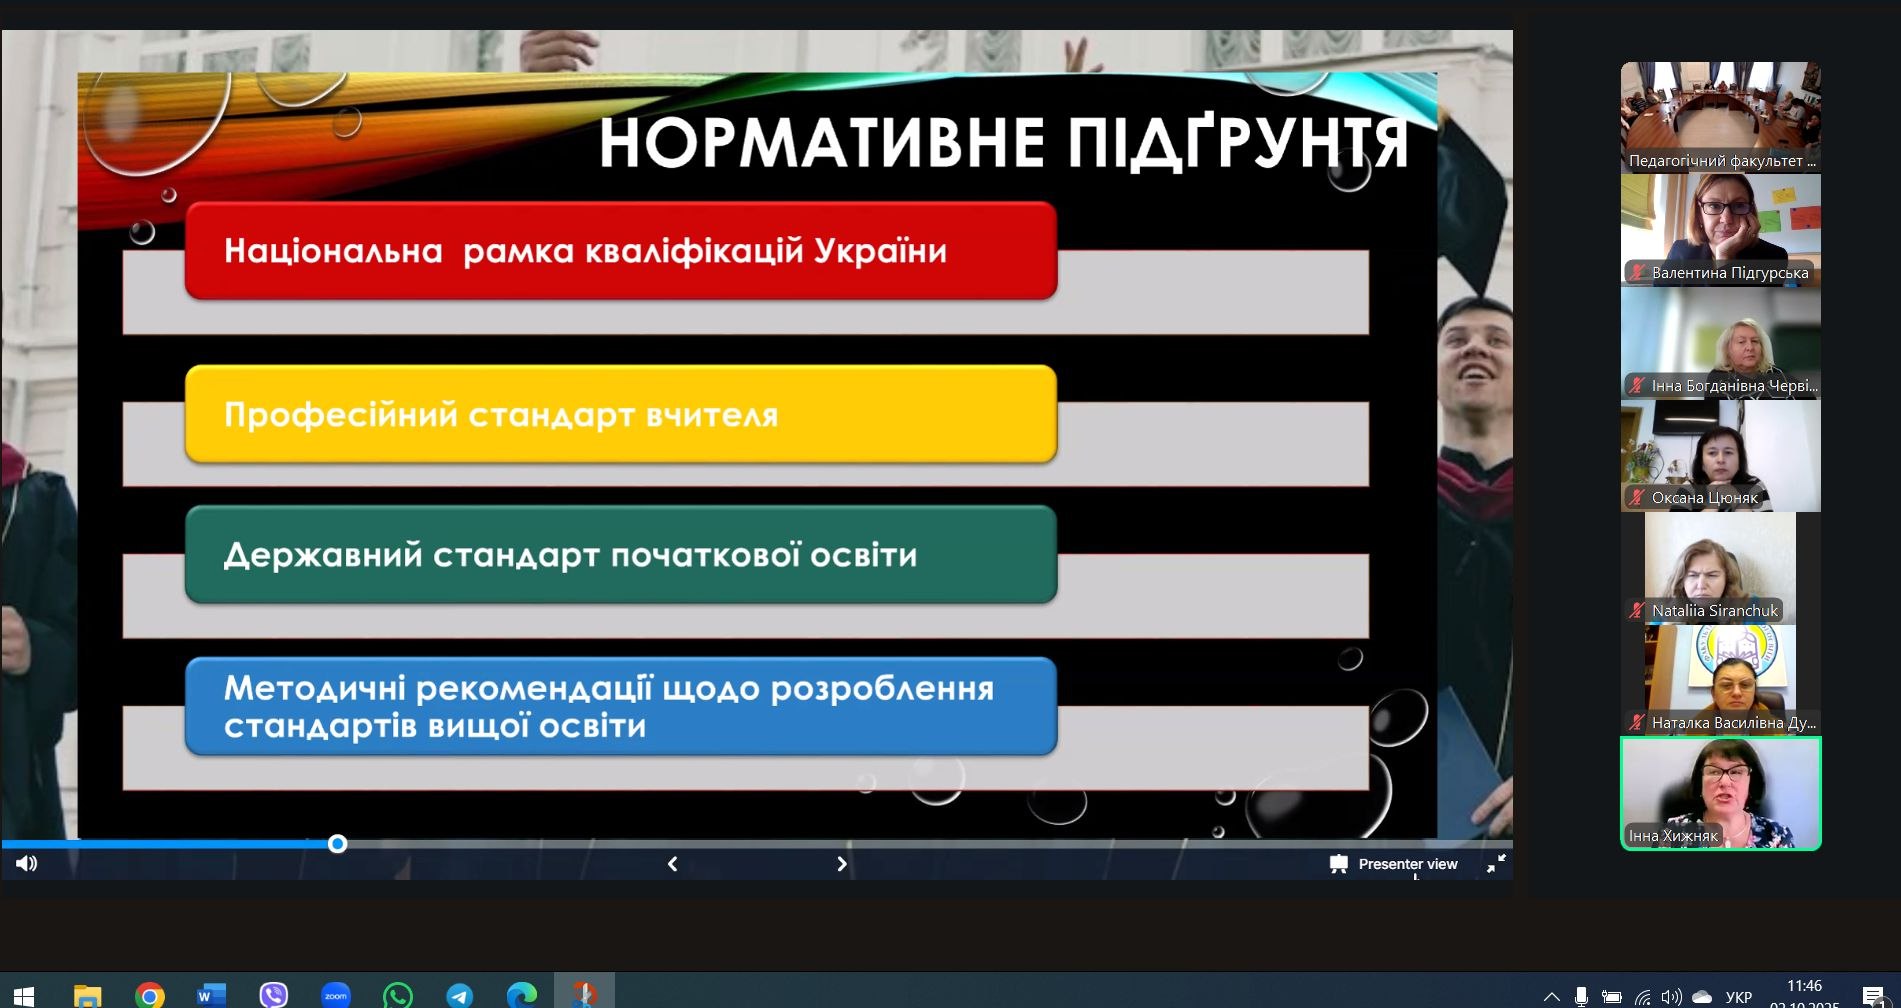
Task: Select Інна Хижняк video thumbnail
Action: [x=1720, y=793]
